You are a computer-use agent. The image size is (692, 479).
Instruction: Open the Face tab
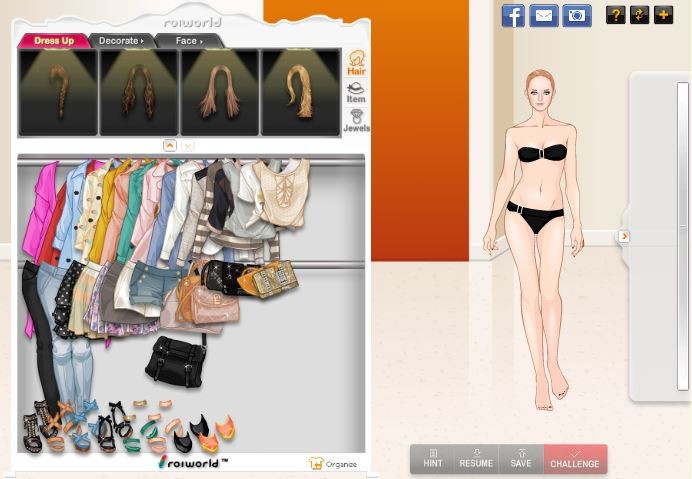(188, 41)
